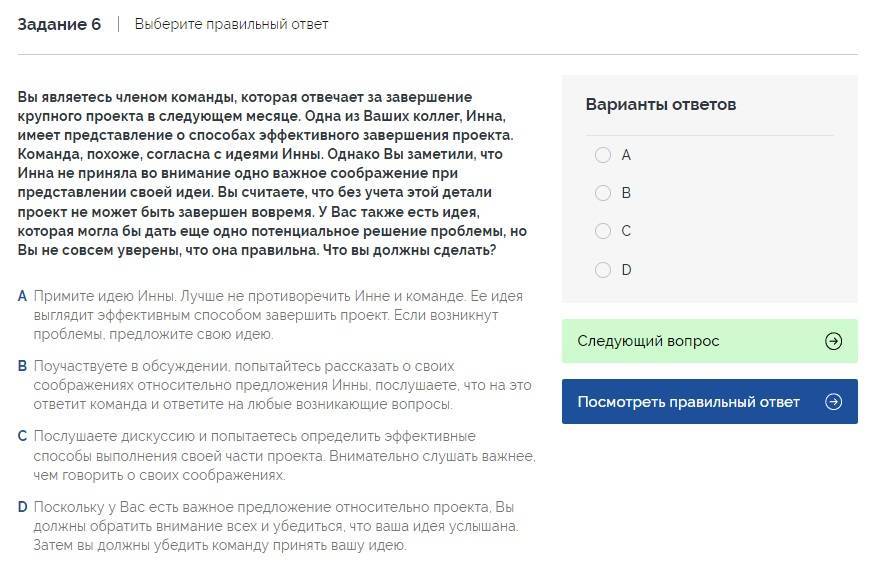Click blue letter B marker beside second answer
874x577 pixels.
coord(22,366)
